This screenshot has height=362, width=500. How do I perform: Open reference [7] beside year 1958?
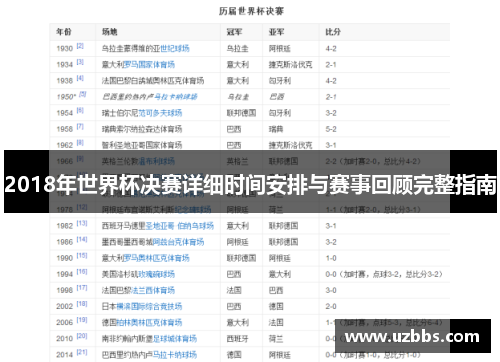click(x=80, y=126)
